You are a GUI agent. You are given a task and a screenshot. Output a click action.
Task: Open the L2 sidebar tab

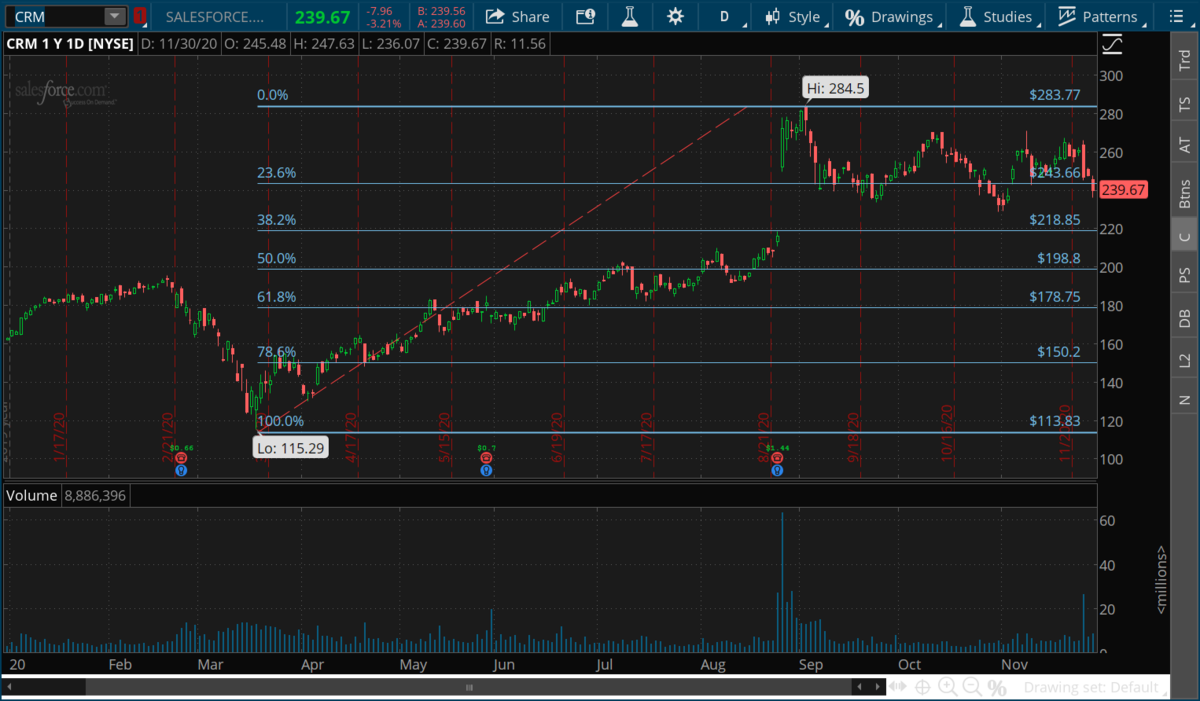click(x=1185, y=360)
